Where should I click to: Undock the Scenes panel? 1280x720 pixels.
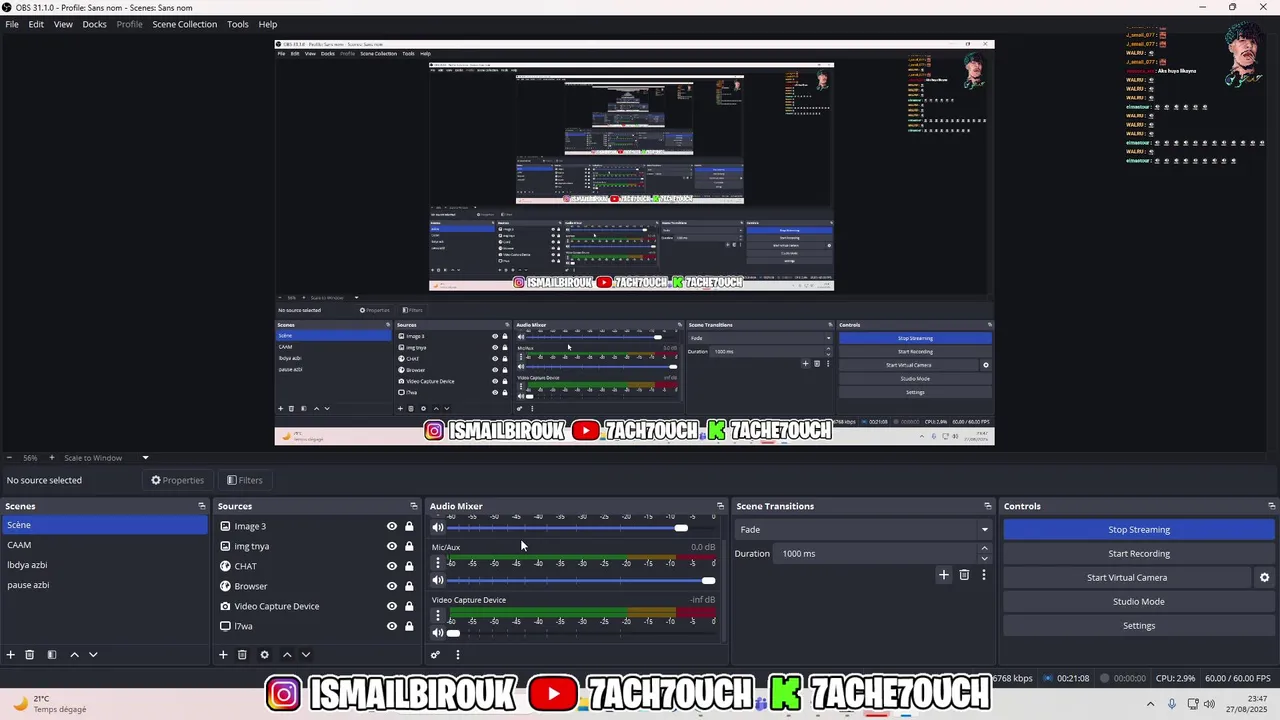[201, 506]
